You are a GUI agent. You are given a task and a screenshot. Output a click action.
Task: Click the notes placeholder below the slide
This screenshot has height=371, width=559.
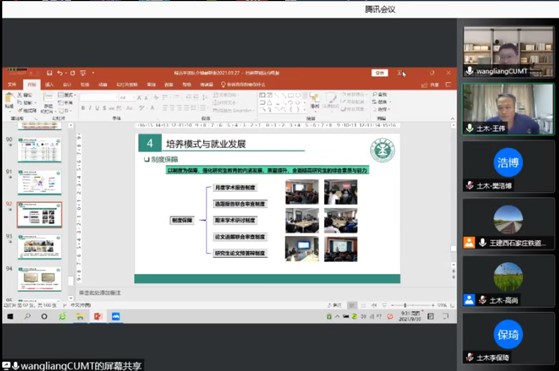(x=100, y=293)
